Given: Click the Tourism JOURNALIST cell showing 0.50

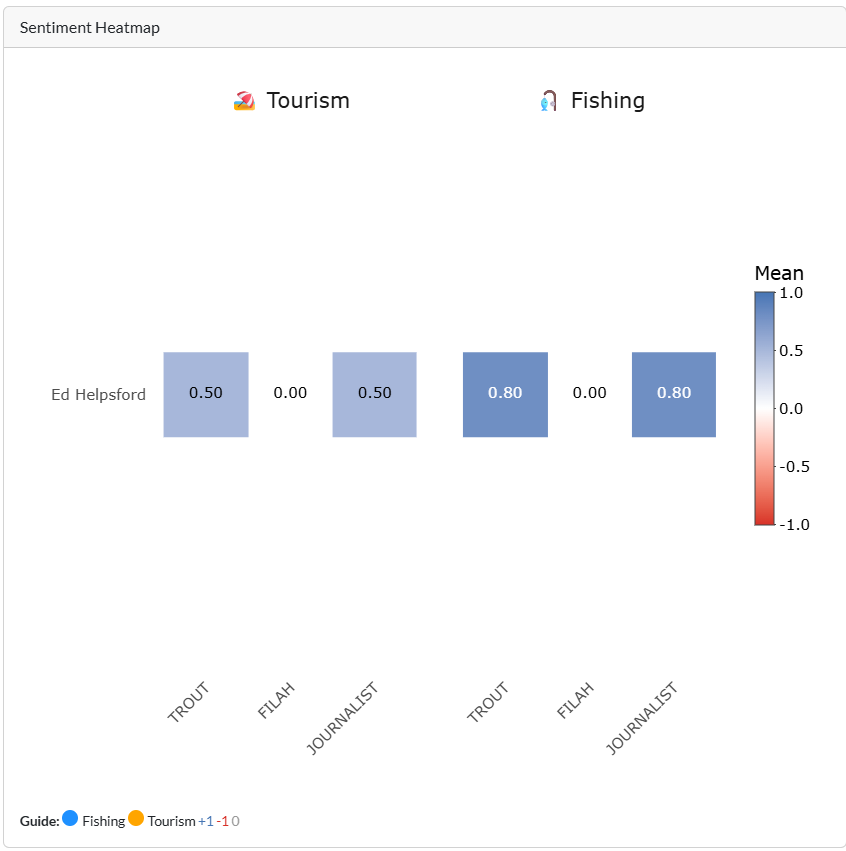Looking at the screenshot, I should [x=374, y=394].
